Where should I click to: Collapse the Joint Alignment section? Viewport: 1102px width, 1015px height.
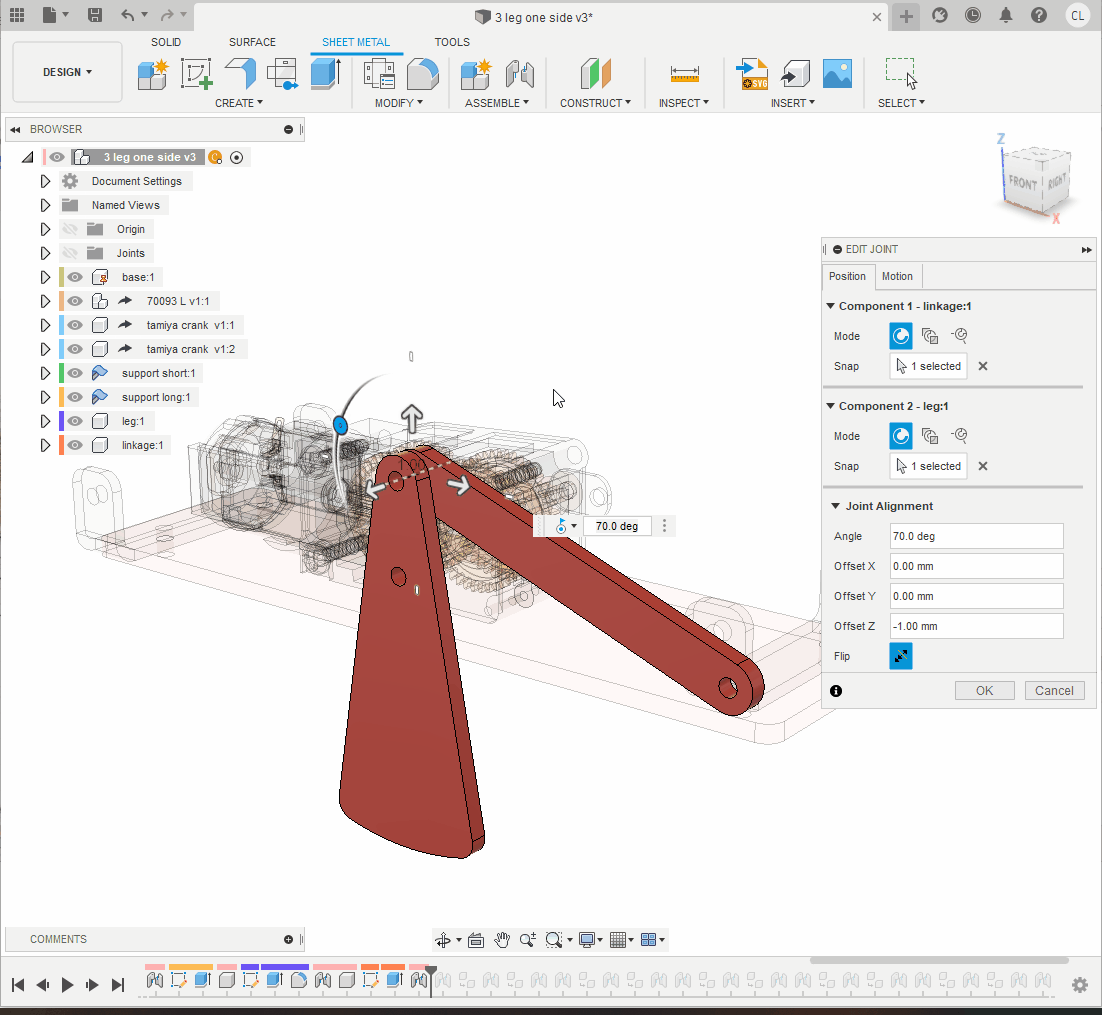833,506
